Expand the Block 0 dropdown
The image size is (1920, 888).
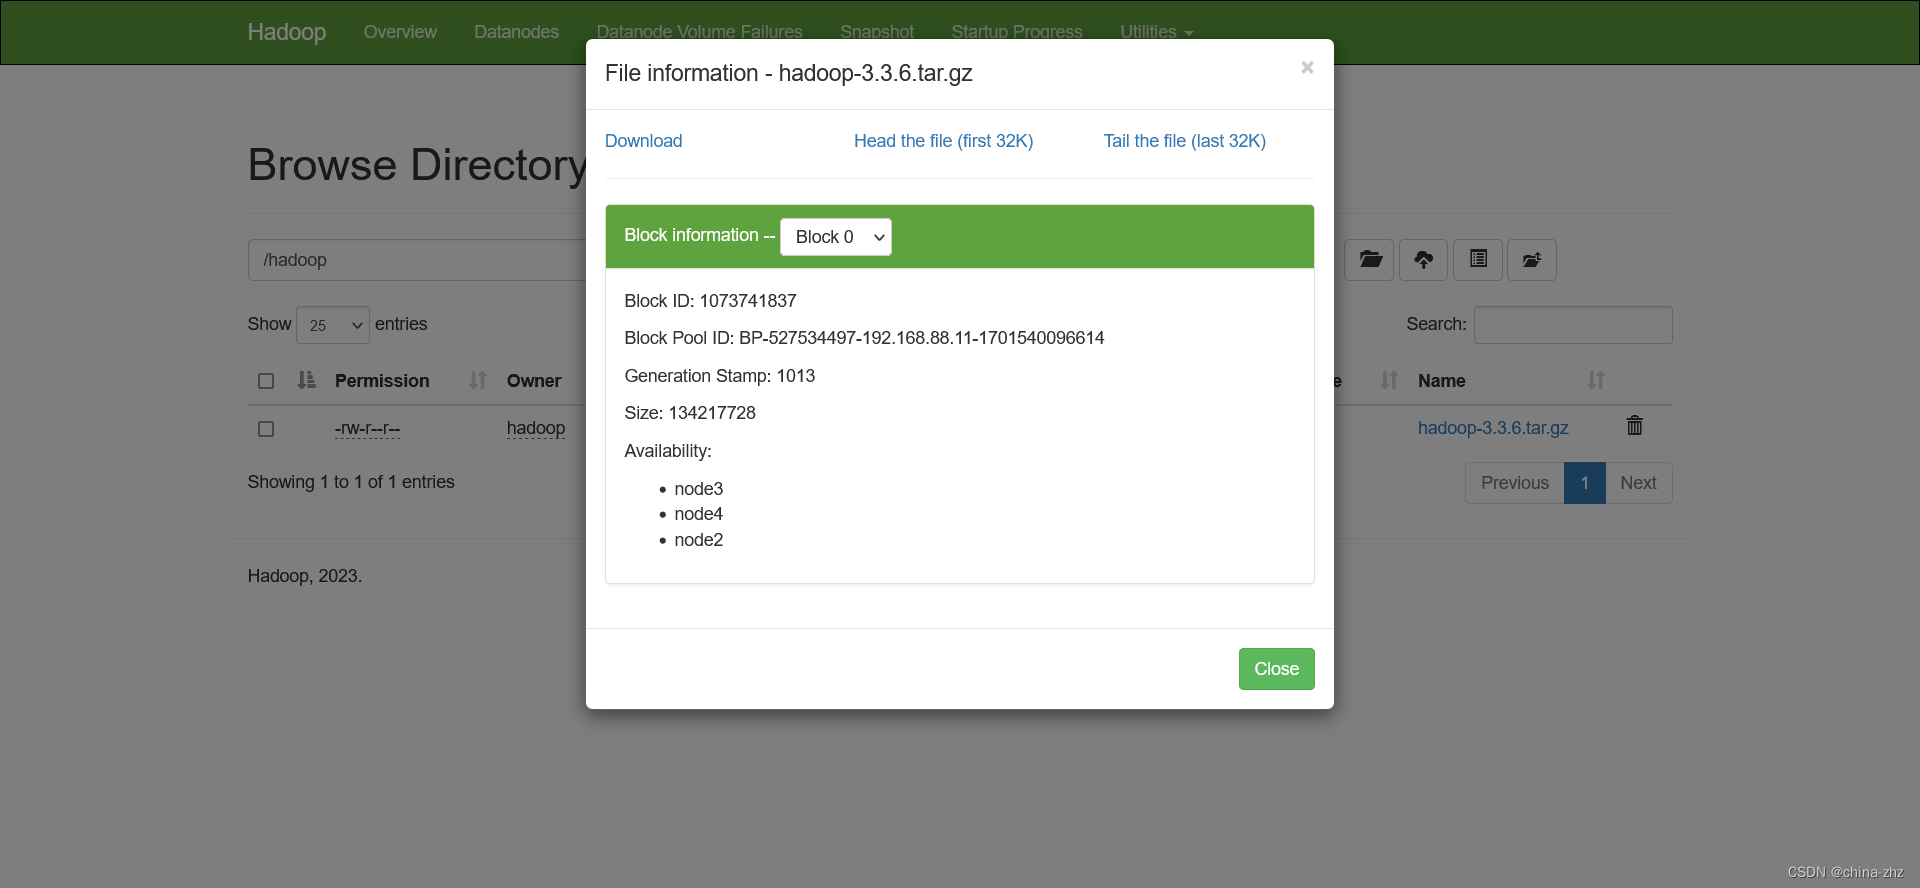point(835,237)
